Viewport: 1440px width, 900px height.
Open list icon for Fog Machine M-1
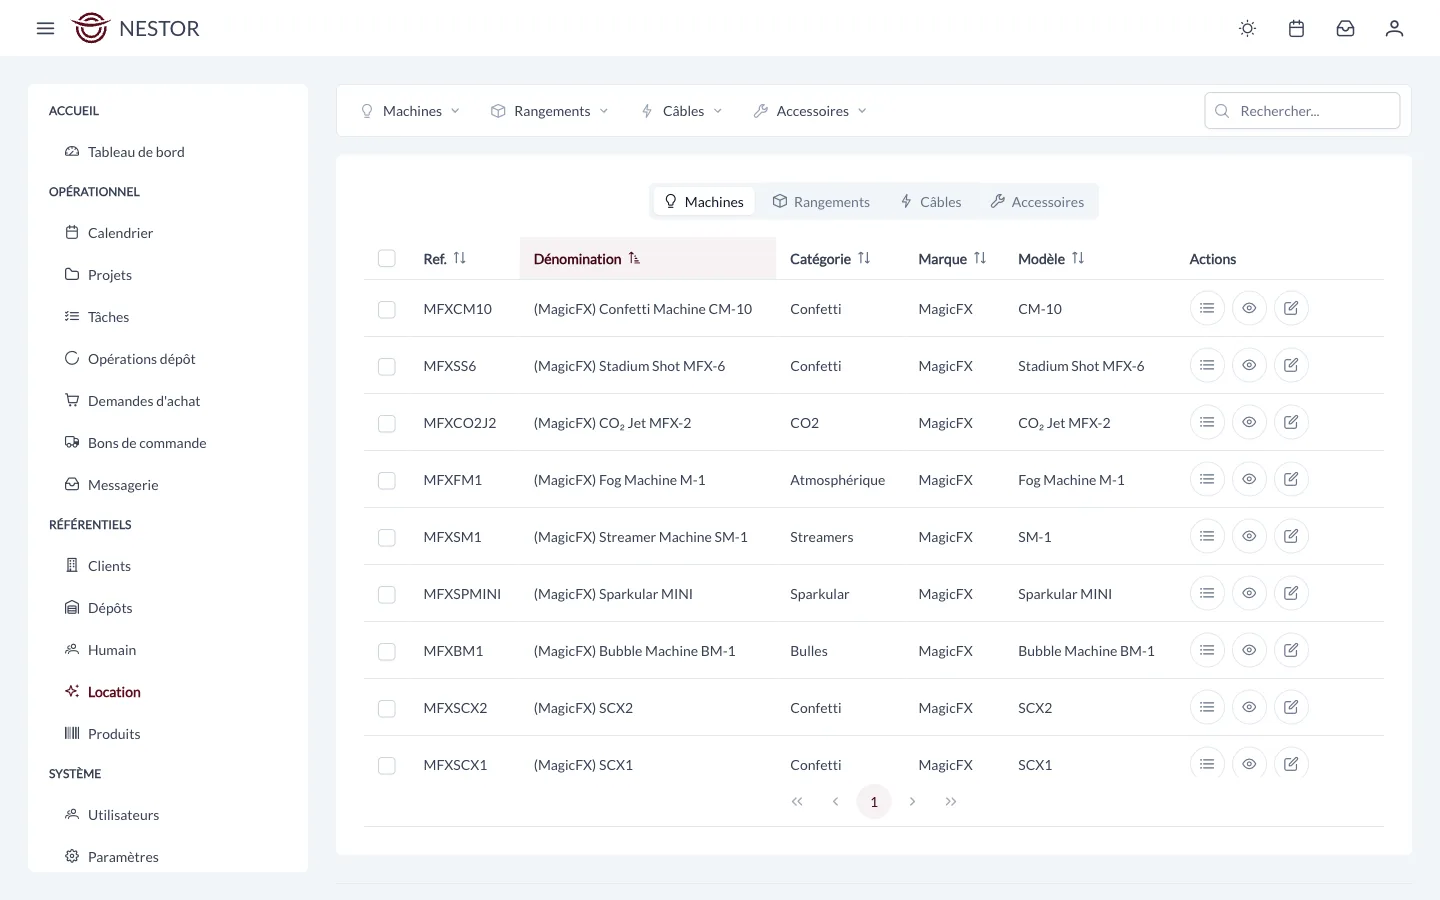pos(1207,479)
